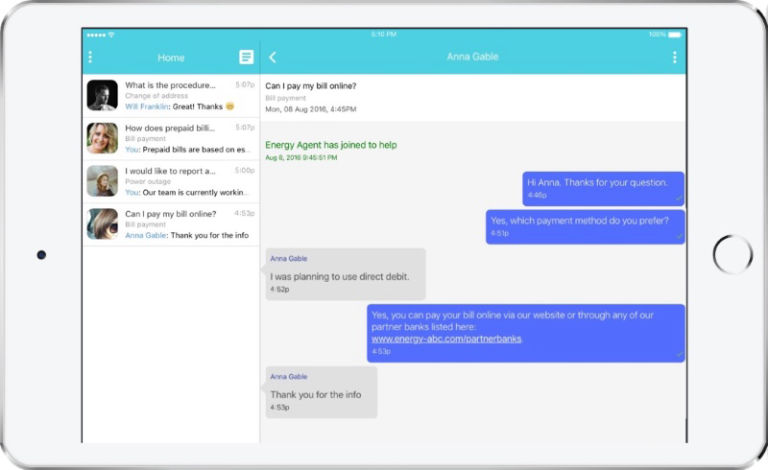Image resolution: width=768 pixels, height=470 pixels.
Task: Open the 'I would like to report a...' conversation
Action: click(171, 182)
